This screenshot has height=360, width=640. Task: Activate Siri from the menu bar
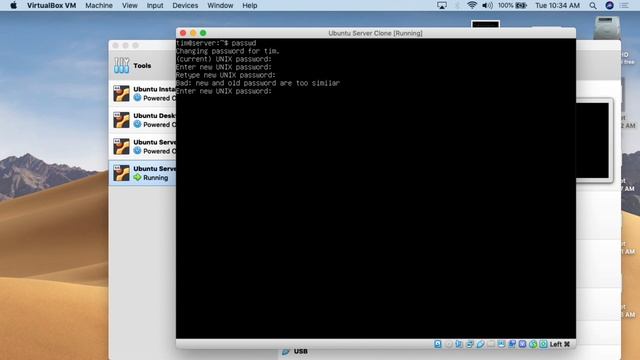609,5
